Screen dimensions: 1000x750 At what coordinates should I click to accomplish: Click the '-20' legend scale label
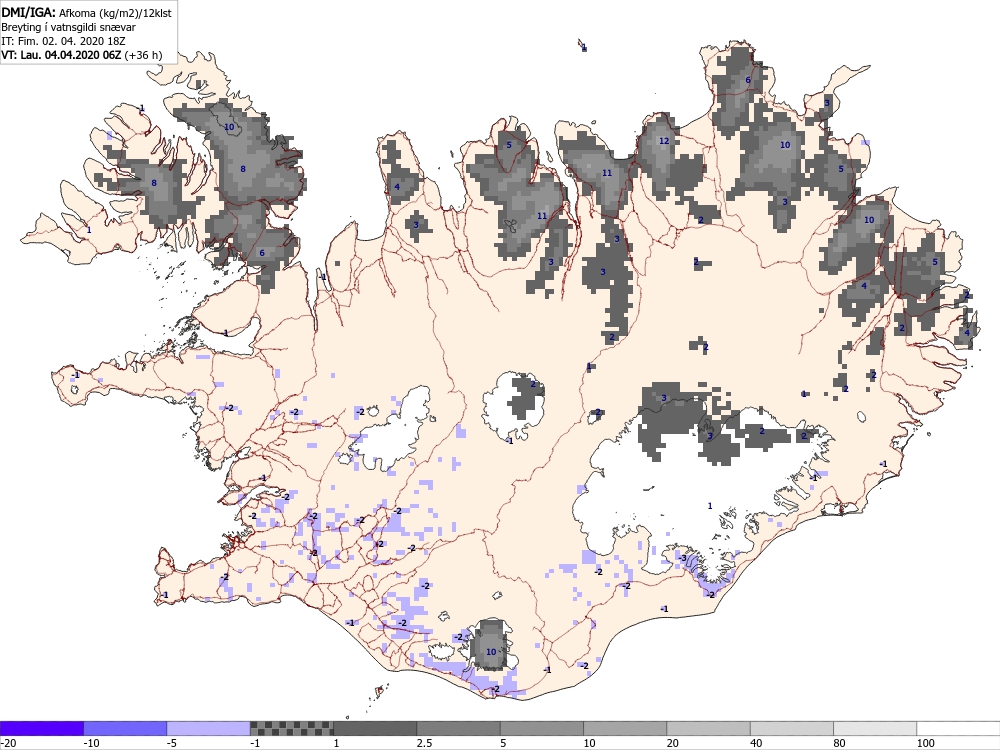pyautogui.click(x=8, y=744)
